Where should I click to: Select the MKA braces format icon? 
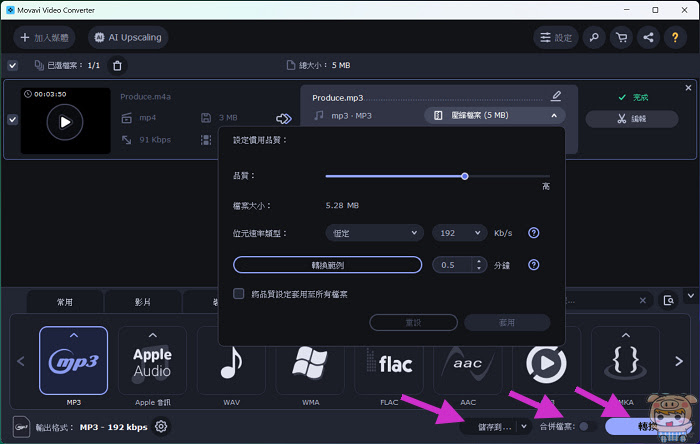625,361
